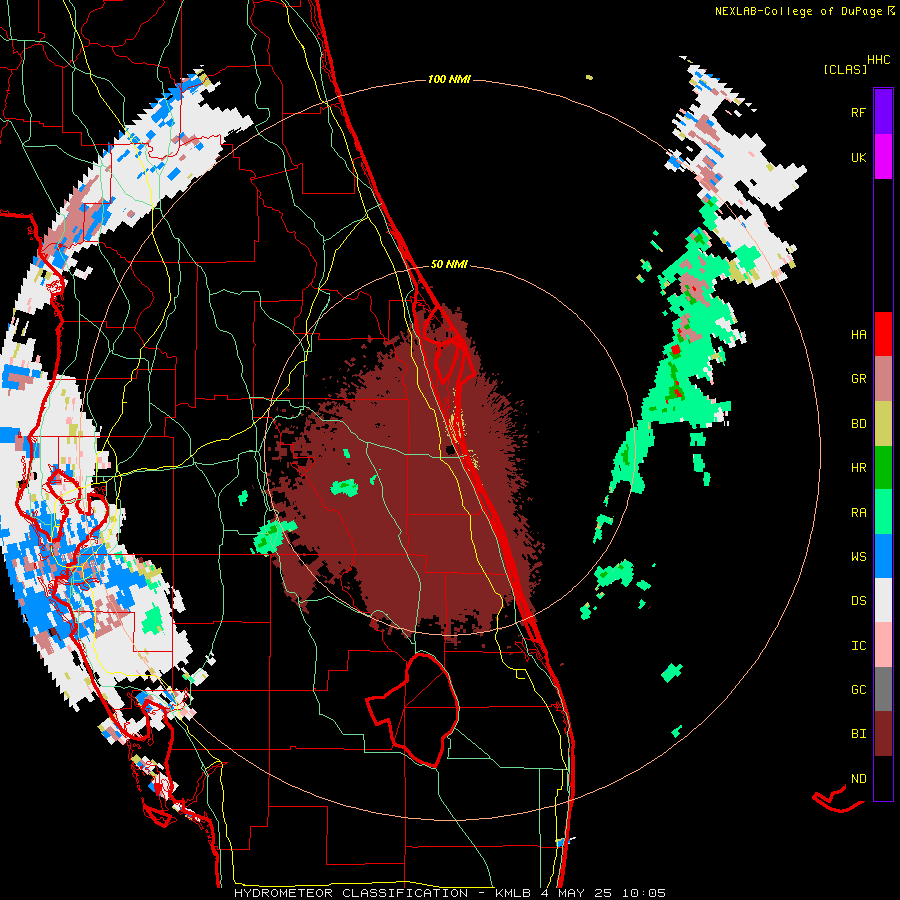Click the ND label in the legend
The width and height of the screenshot is (900, 900).
[858, 779]
